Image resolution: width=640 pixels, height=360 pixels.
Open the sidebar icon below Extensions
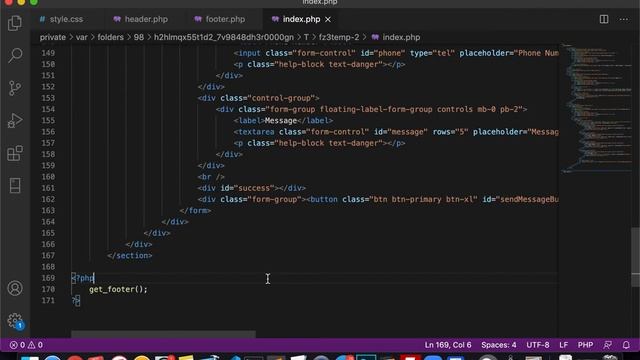(15, 186)
